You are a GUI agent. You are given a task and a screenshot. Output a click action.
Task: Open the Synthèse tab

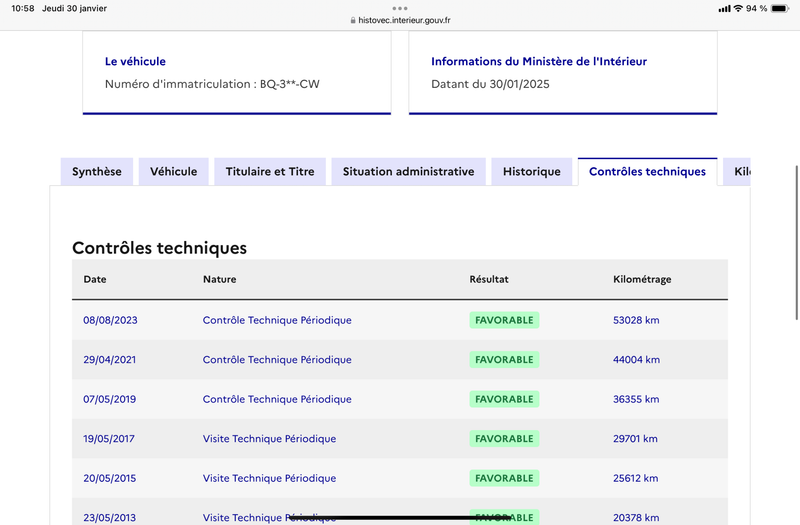97,172
